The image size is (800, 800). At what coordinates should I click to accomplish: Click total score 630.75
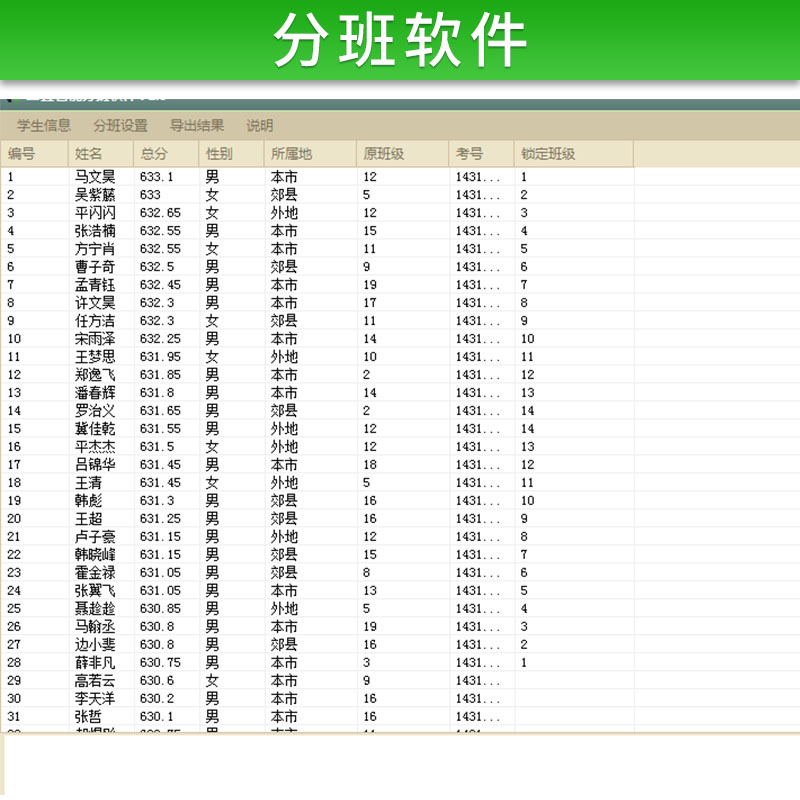[160, 663]
